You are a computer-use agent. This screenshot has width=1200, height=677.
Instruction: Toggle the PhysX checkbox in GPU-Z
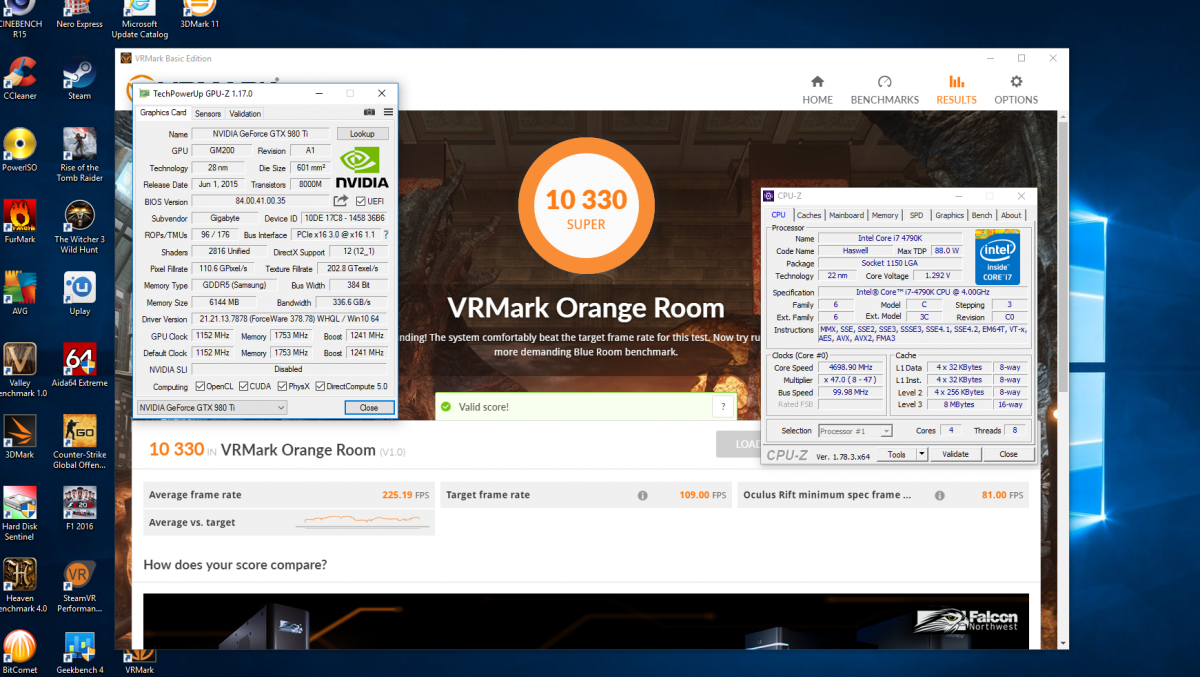(281, 386)
